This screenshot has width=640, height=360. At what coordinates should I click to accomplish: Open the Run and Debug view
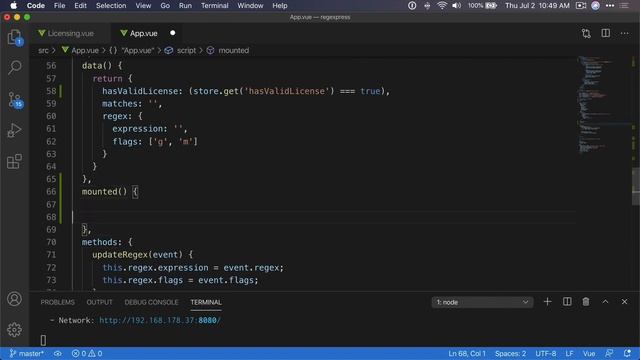tap(15, 131)
